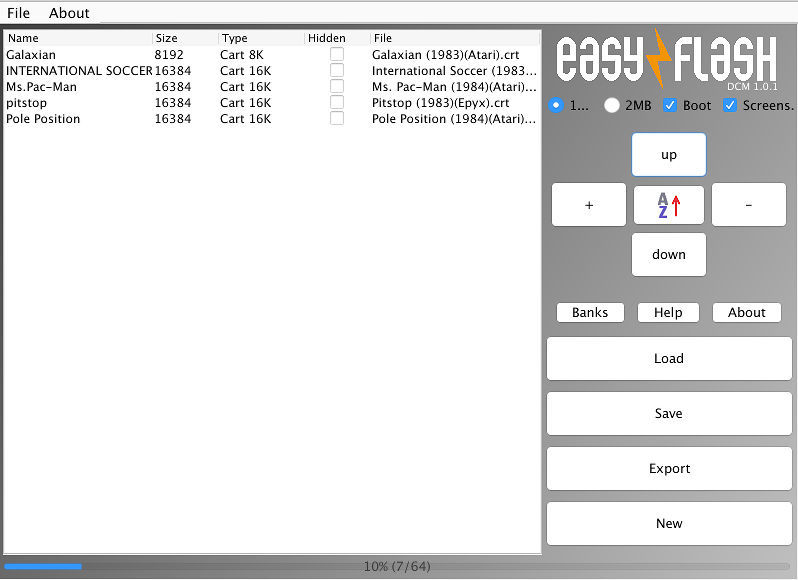Click the easyFlash logo
798x580 pixels.
coord(666,60)
